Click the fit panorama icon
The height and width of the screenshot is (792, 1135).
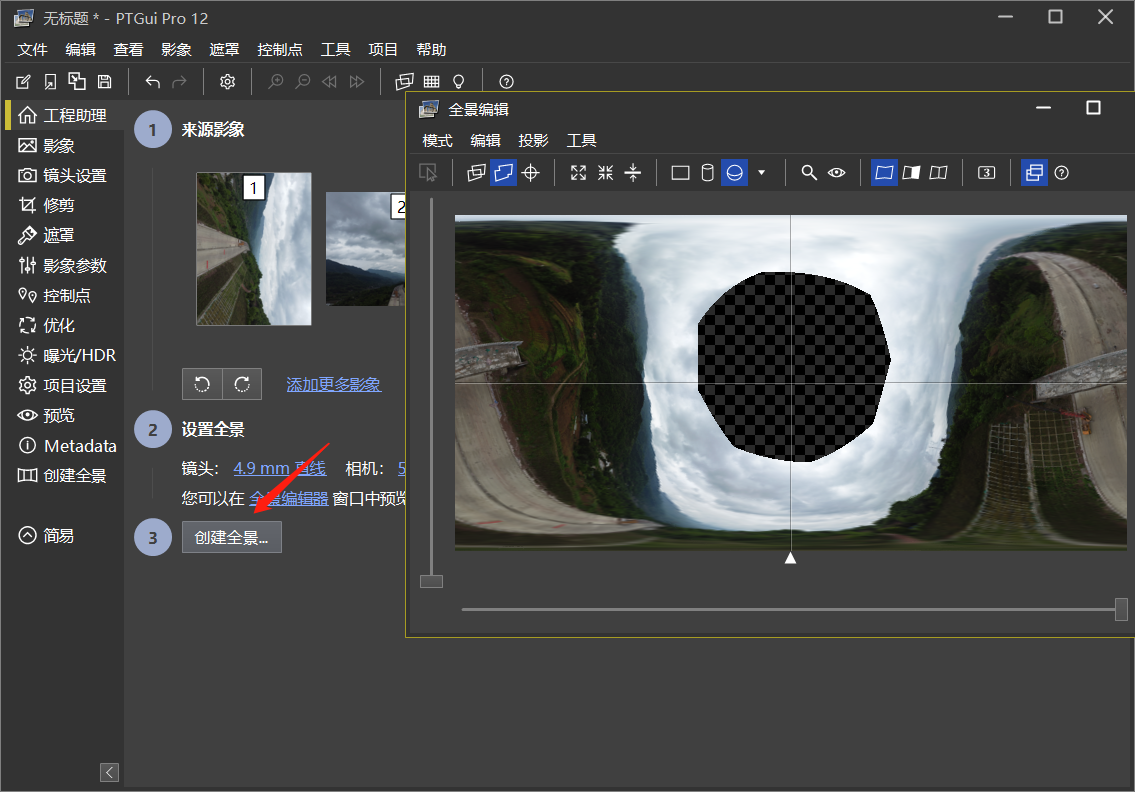pos(578,173)
